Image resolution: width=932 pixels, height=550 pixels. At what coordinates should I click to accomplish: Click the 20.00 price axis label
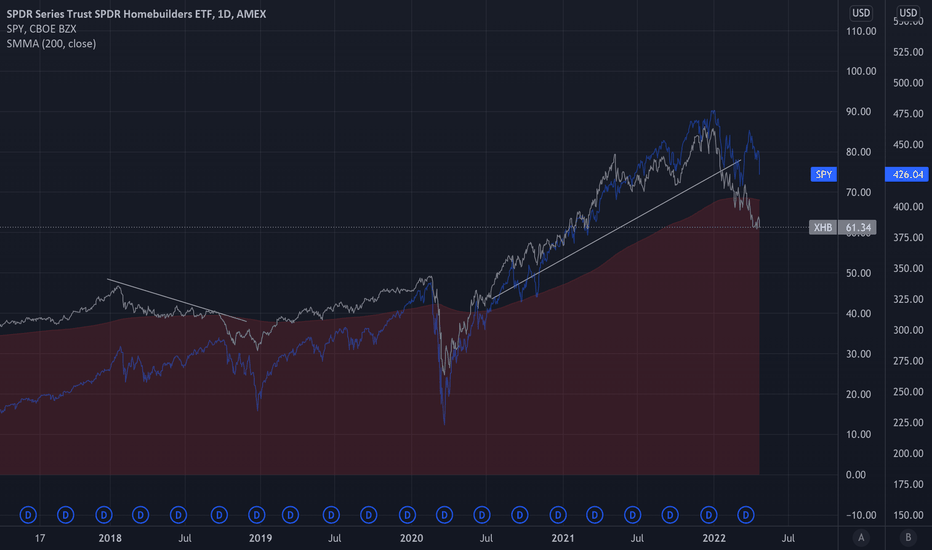(x=861, y=394)
